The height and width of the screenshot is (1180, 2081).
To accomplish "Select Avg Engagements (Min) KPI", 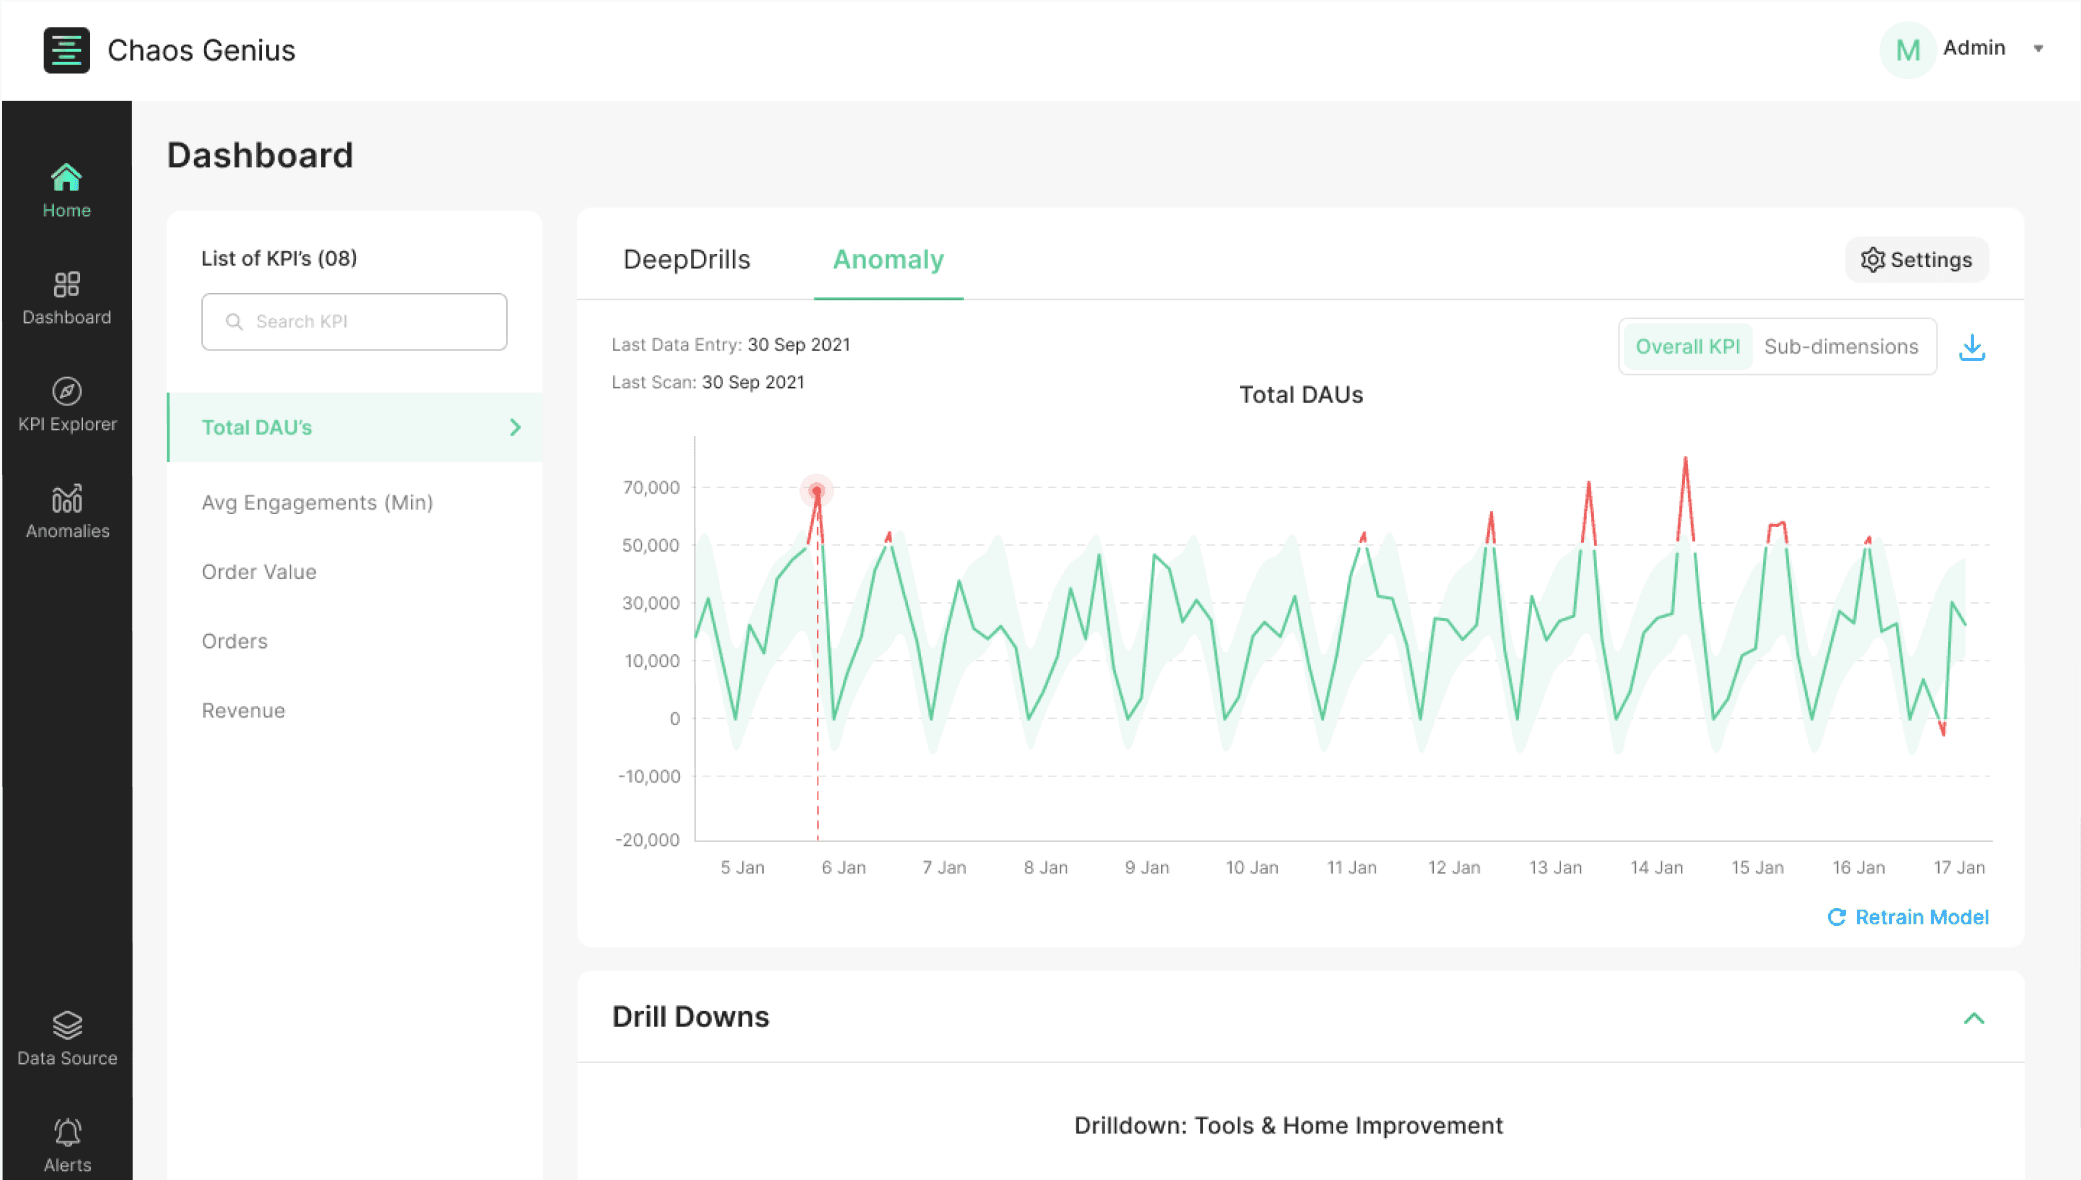I will 317,502.
